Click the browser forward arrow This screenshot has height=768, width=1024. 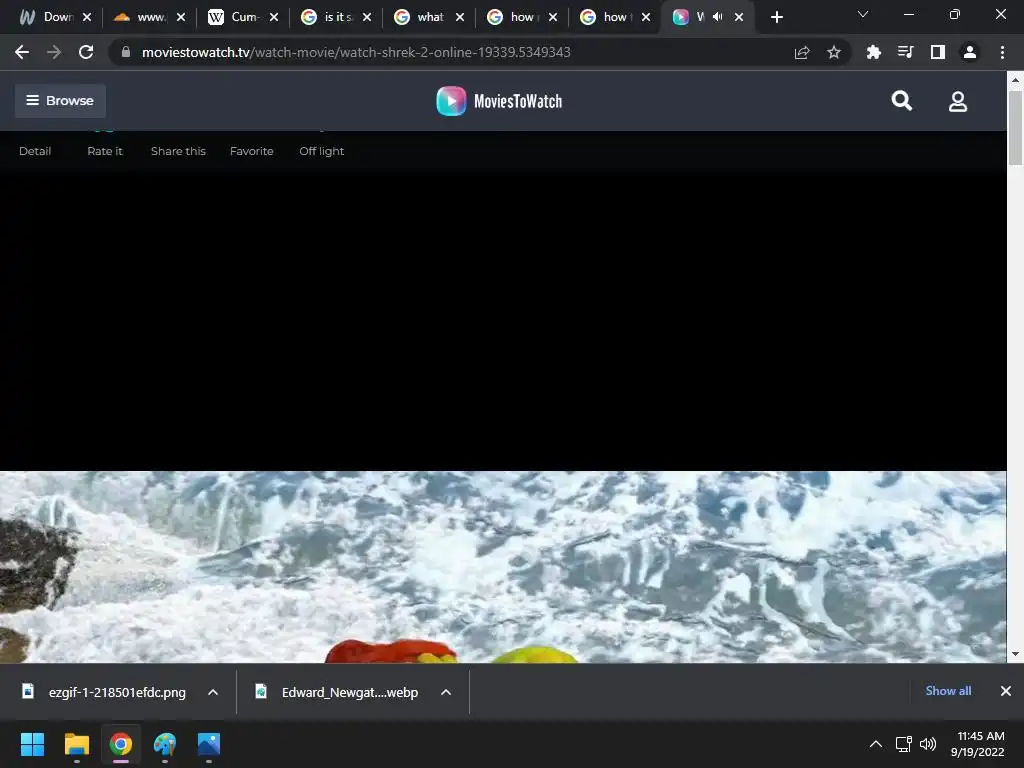54,52
